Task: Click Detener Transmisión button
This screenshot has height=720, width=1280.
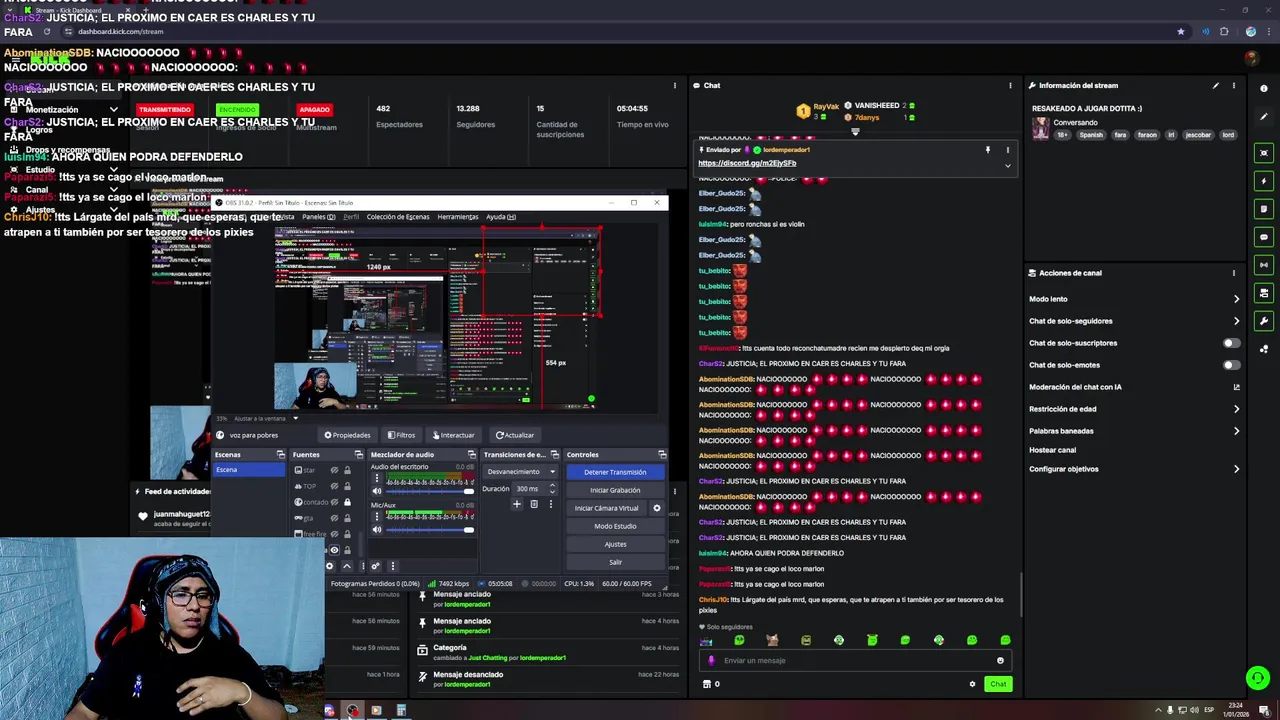Action: pyautogui.click(x=615, y=472)
